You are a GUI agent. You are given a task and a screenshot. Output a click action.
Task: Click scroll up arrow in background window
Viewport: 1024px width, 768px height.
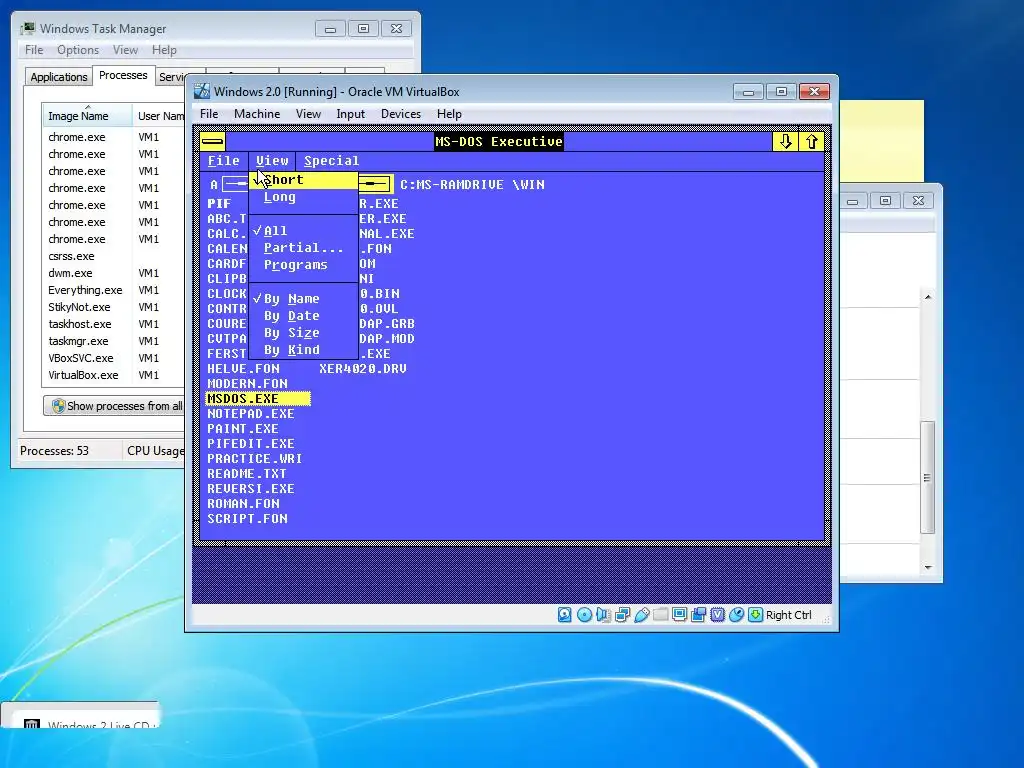927,297
